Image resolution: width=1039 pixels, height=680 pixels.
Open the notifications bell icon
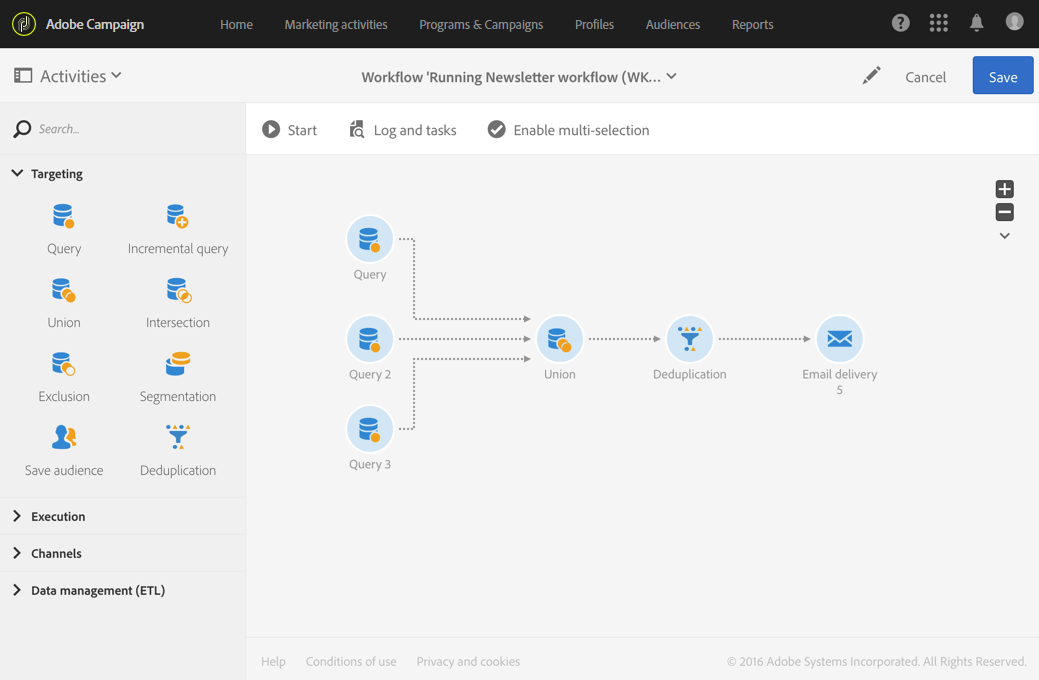tap(976, 23)
